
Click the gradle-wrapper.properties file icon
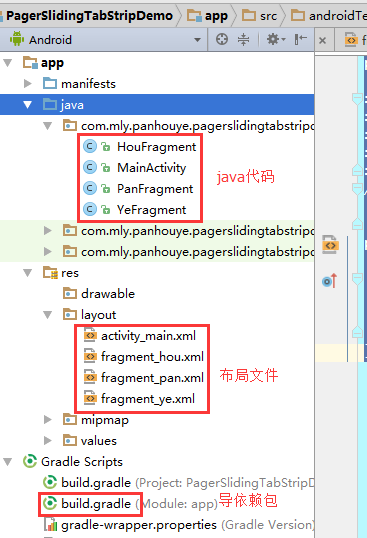click(x=50, y=524)
